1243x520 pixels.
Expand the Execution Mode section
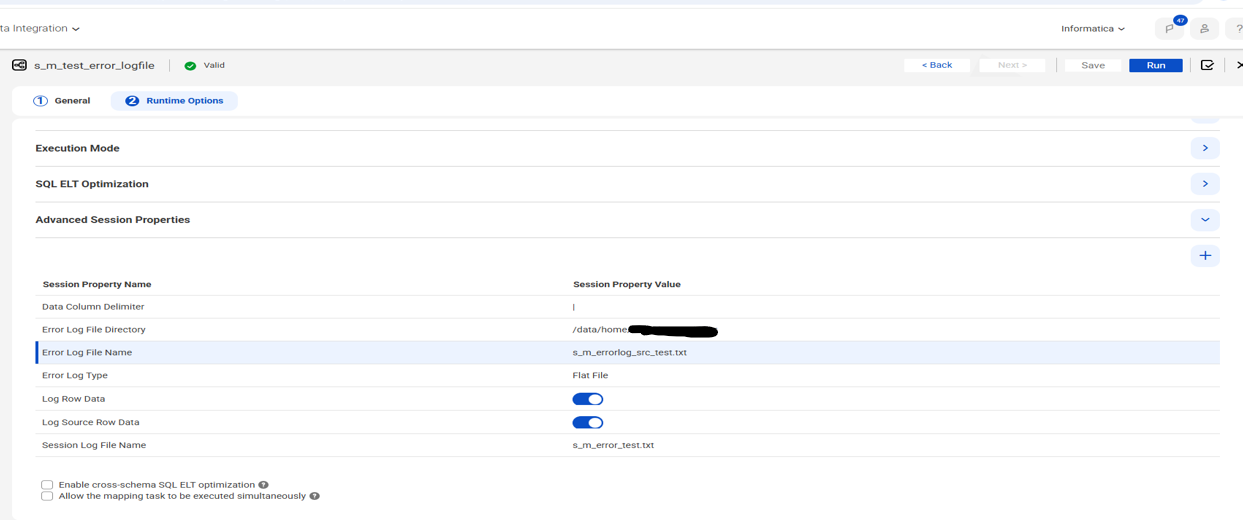(x=1205, y=148)
